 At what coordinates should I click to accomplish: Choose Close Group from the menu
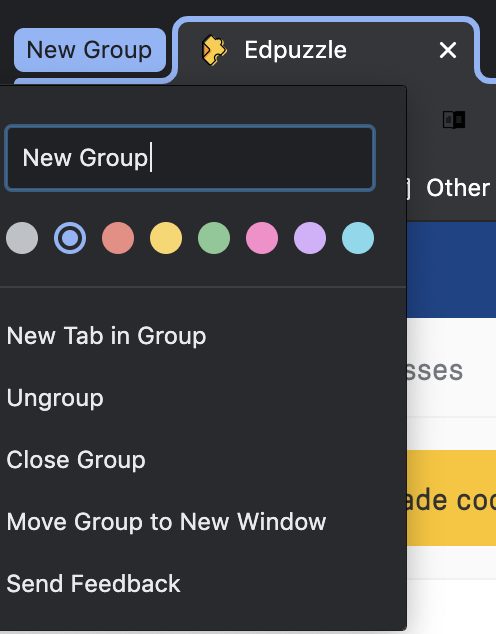pyautogui.click(x=203, y=460)
